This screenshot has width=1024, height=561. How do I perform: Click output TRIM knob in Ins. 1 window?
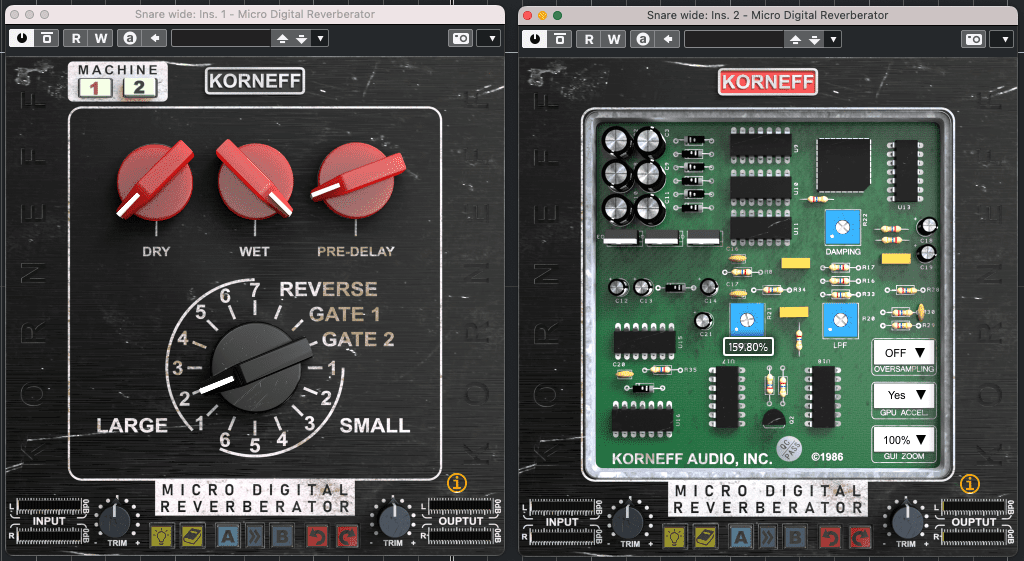pos(393,520)
